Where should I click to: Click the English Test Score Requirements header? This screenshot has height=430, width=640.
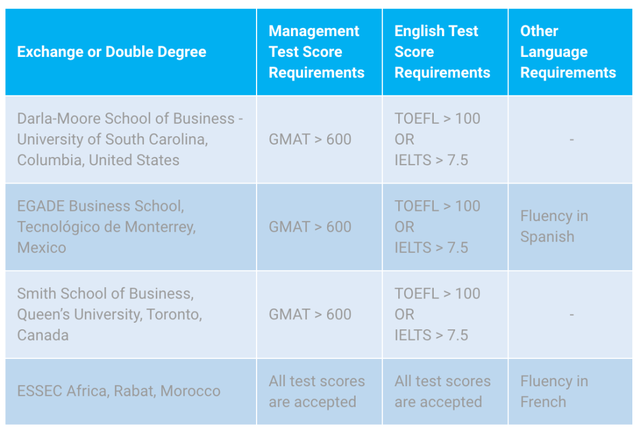tap(445, 52)
